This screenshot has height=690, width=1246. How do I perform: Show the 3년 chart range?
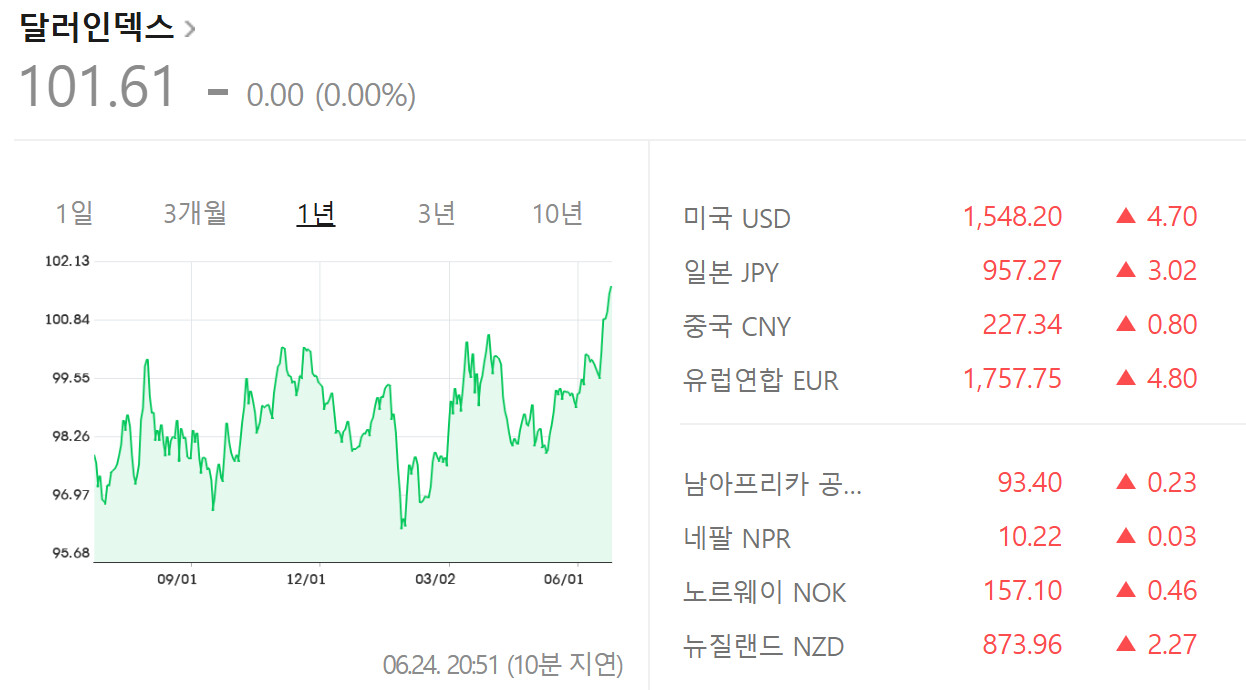coord(436,213)
